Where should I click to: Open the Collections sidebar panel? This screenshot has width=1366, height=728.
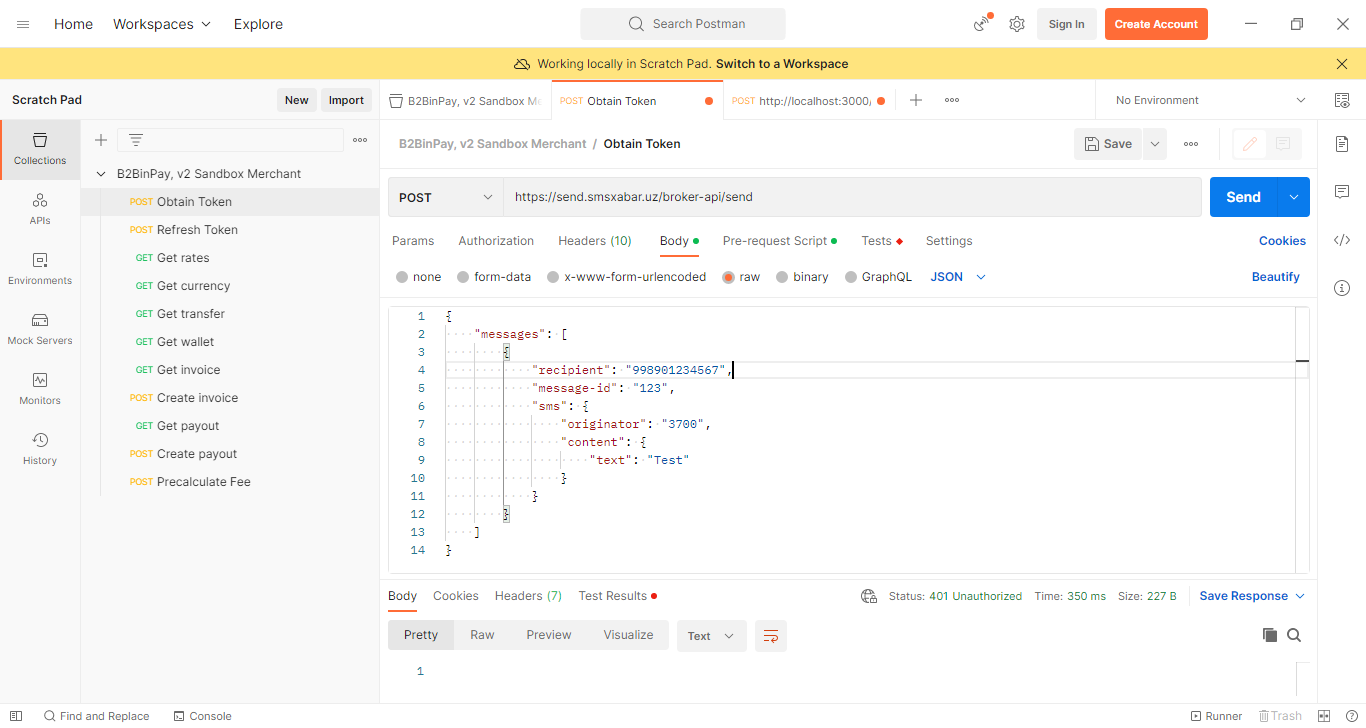[x=40, y=149]
